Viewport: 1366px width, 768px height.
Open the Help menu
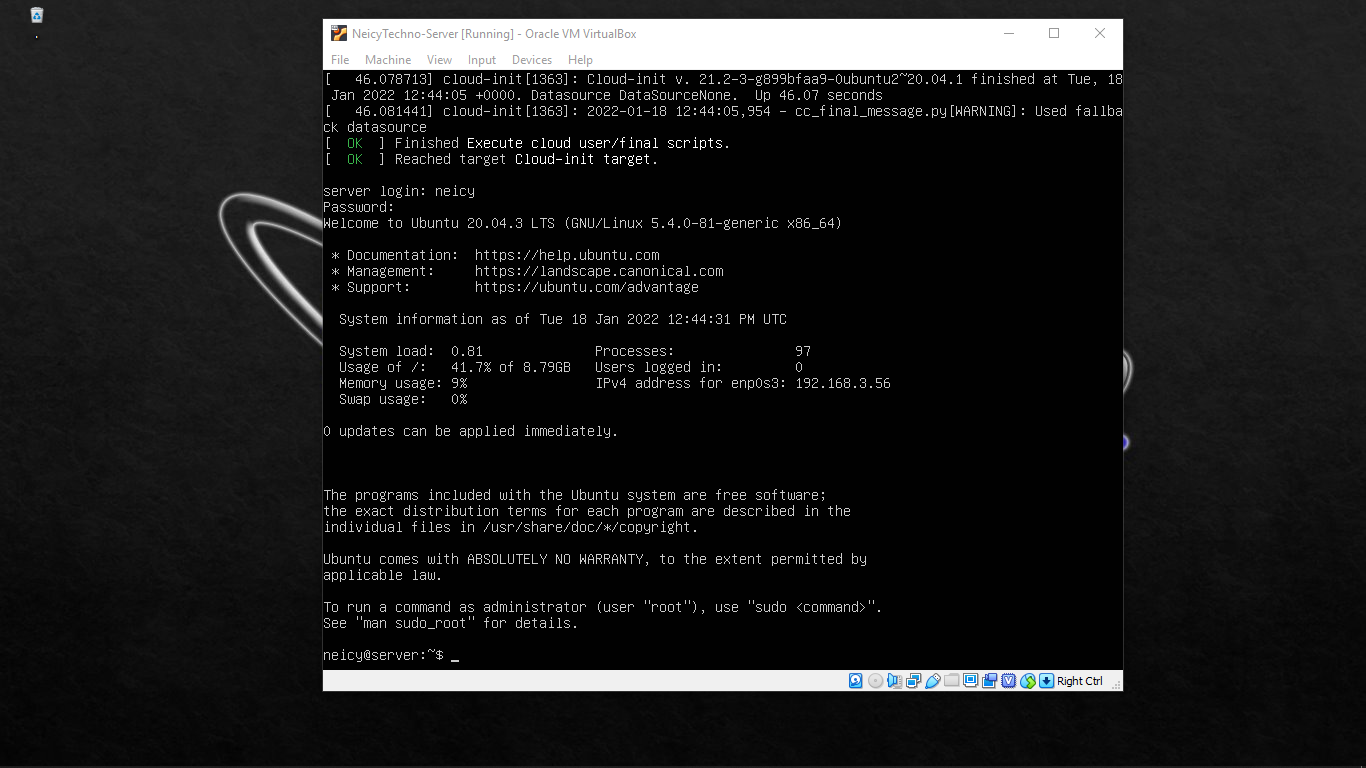point(580,60)
